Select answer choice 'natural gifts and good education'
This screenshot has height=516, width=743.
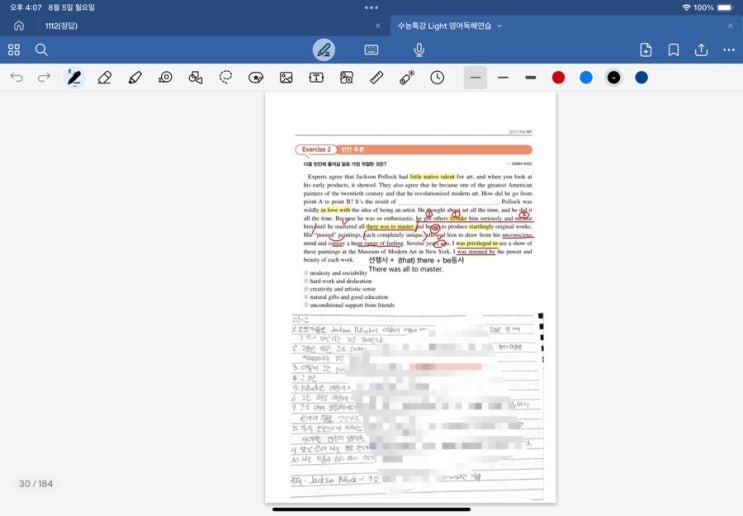click(348, 297)
